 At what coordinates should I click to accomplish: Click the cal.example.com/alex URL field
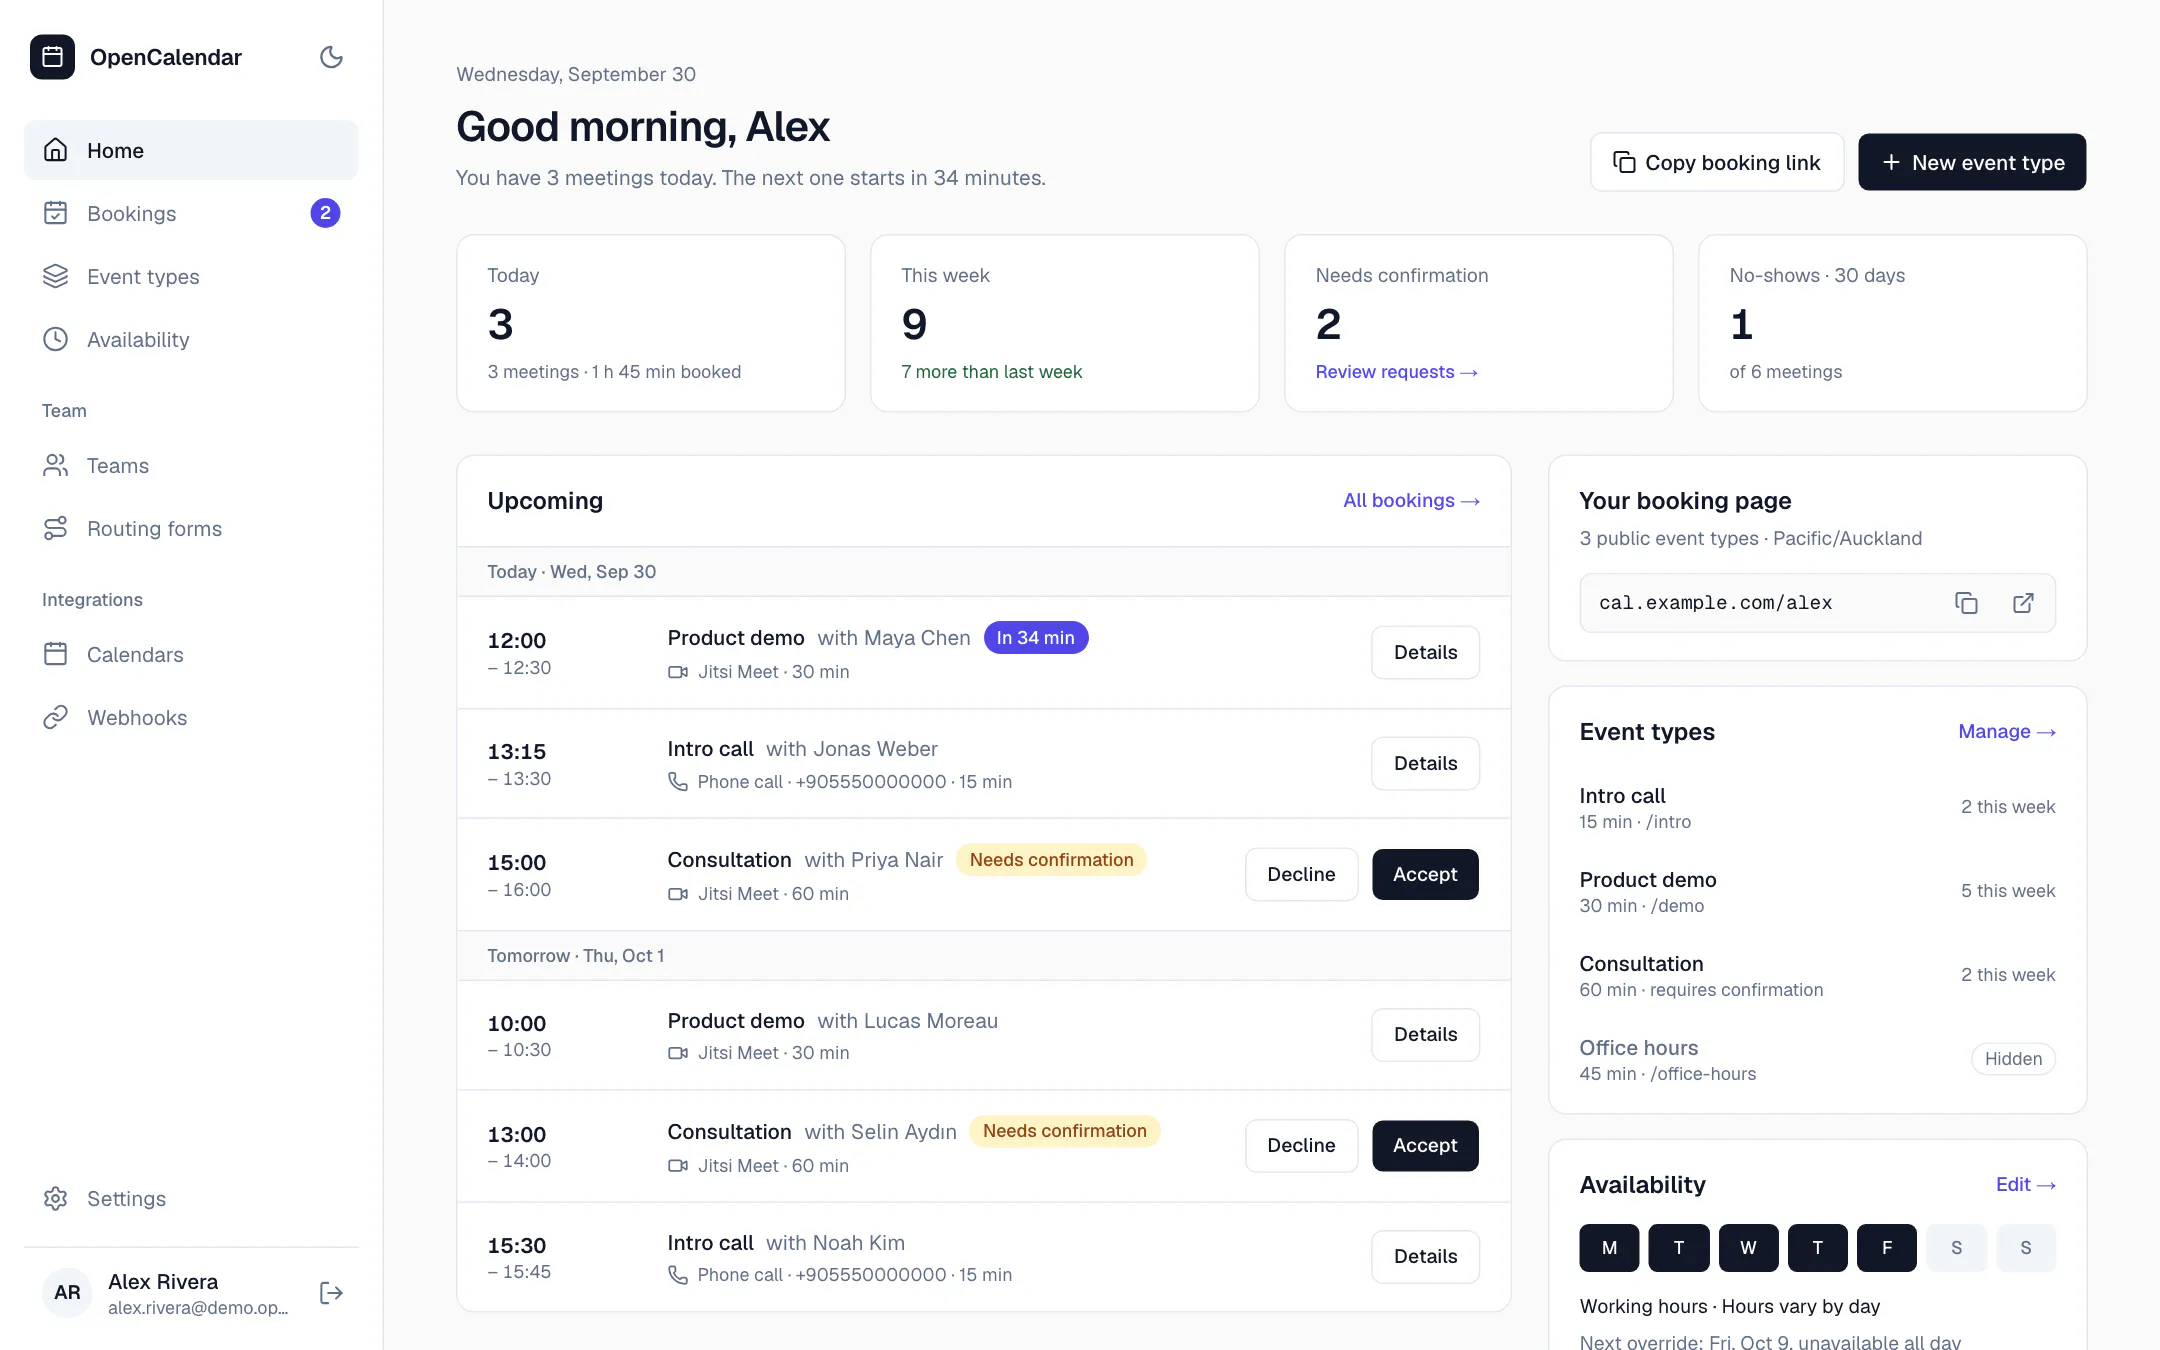pos(1817,603)
